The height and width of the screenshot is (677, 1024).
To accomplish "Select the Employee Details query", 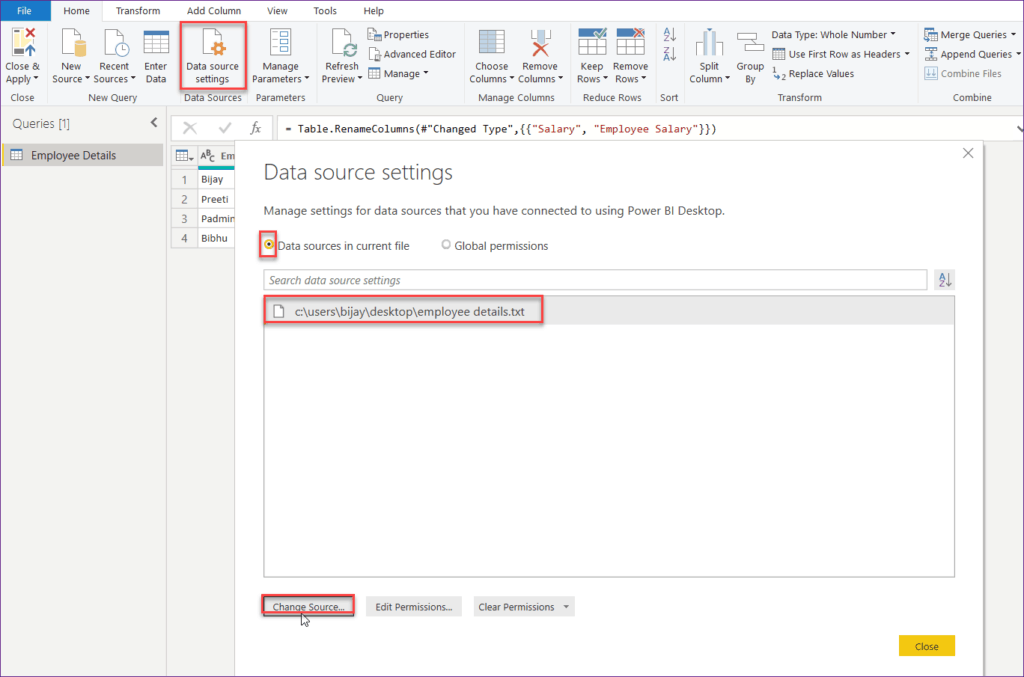I will [x=82, y=155].
